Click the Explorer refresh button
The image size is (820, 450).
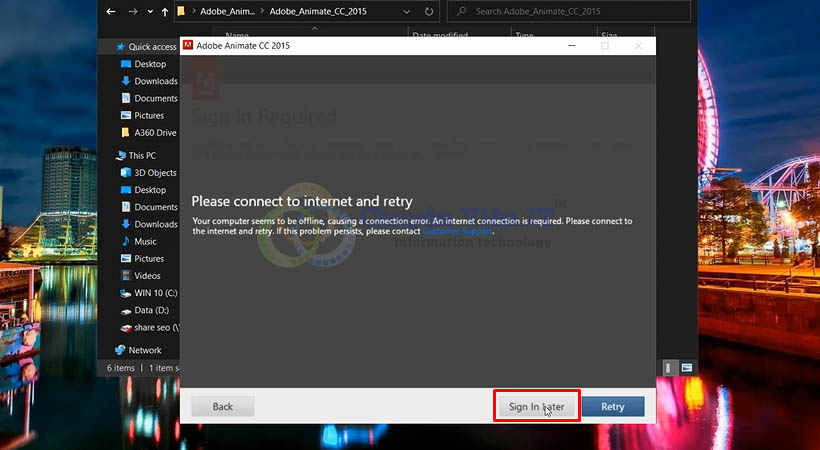coord(428,13)
